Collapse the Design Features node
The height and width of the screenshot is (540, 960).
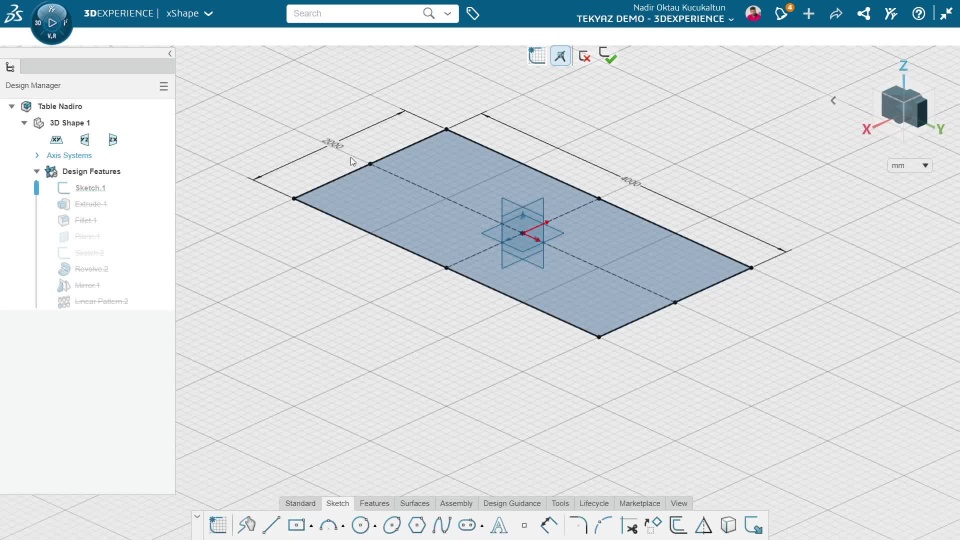point(37,171)
